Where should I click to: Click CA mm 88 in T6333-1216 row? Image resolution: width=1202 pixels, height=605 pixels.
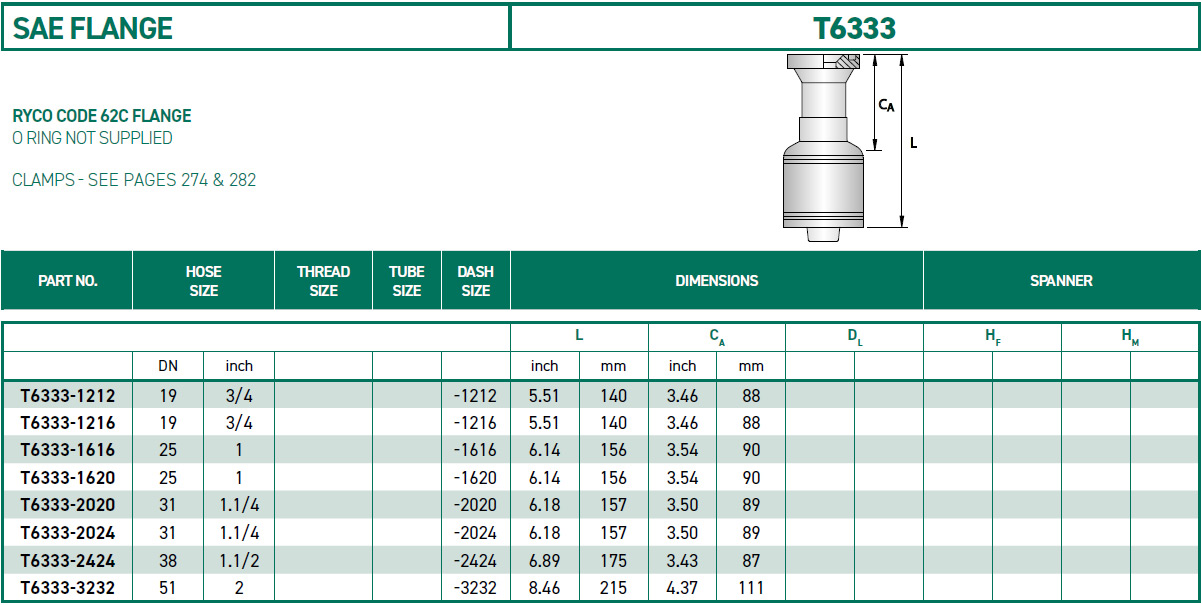tap(751, 423)
